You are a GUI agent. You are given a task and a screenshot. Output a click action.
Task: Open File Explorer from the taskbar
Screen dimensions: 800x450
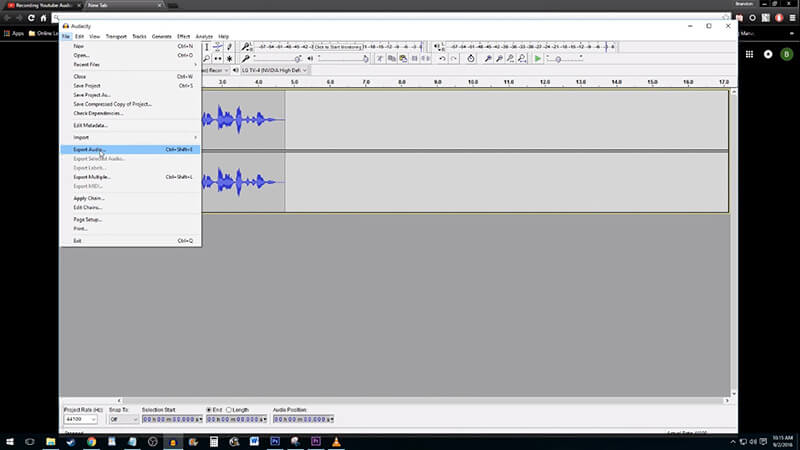[x=51, y=442]
